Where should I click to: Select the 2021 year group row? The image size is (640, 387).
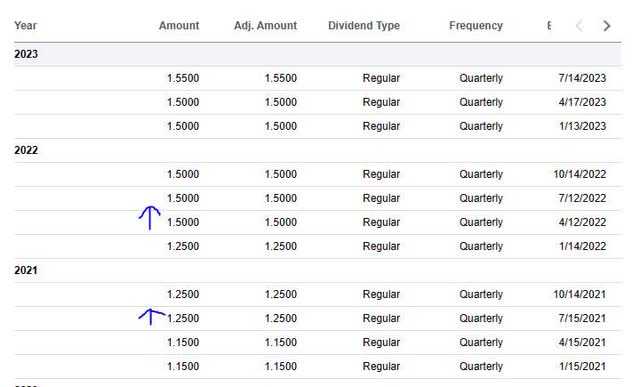point(318,270)
